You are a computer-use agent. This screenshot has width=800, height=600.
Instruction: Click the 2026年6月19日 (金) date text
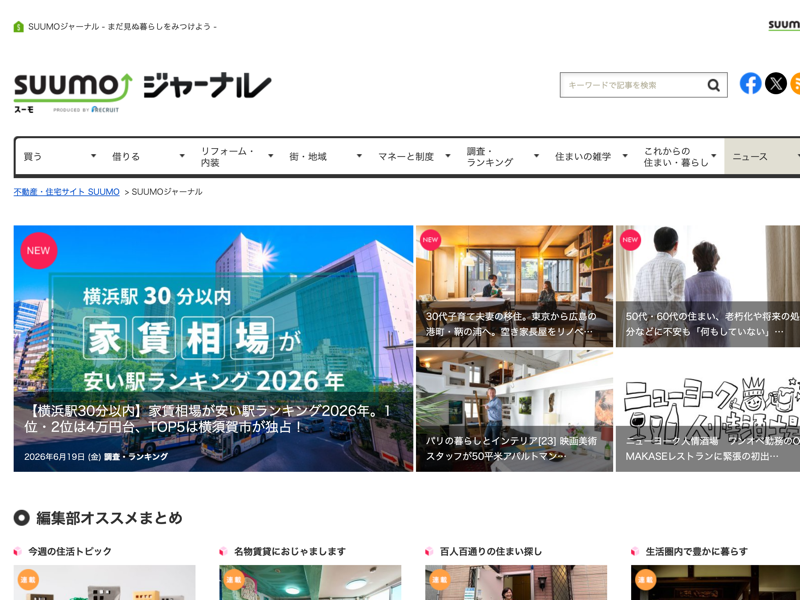click(62, 457)
